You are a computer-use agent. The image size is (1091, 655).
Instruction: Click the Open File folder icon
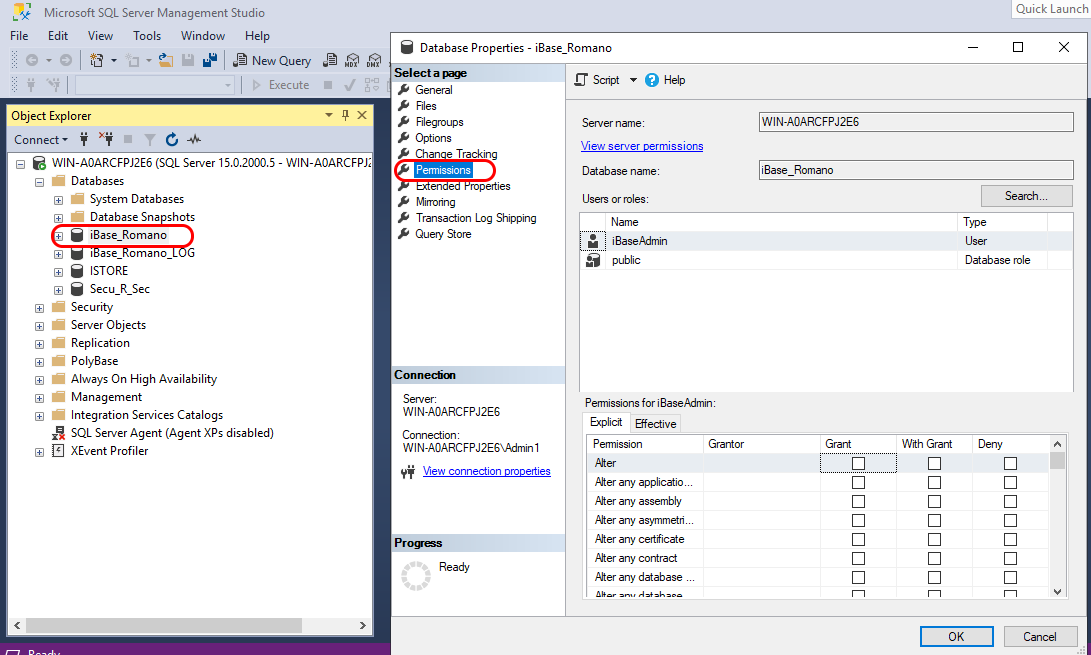[165, 60]
